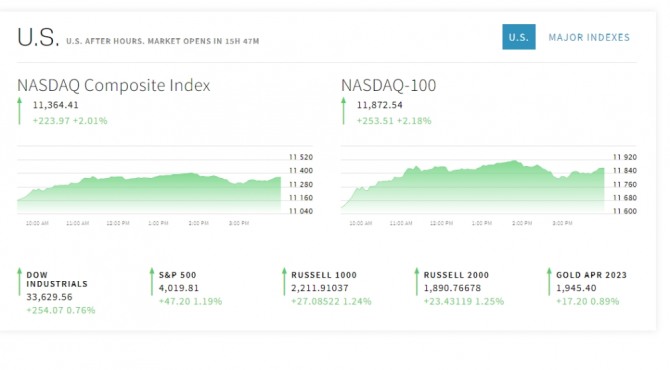Click the up arrow next to Russell 1000

[x=284, y=282]
